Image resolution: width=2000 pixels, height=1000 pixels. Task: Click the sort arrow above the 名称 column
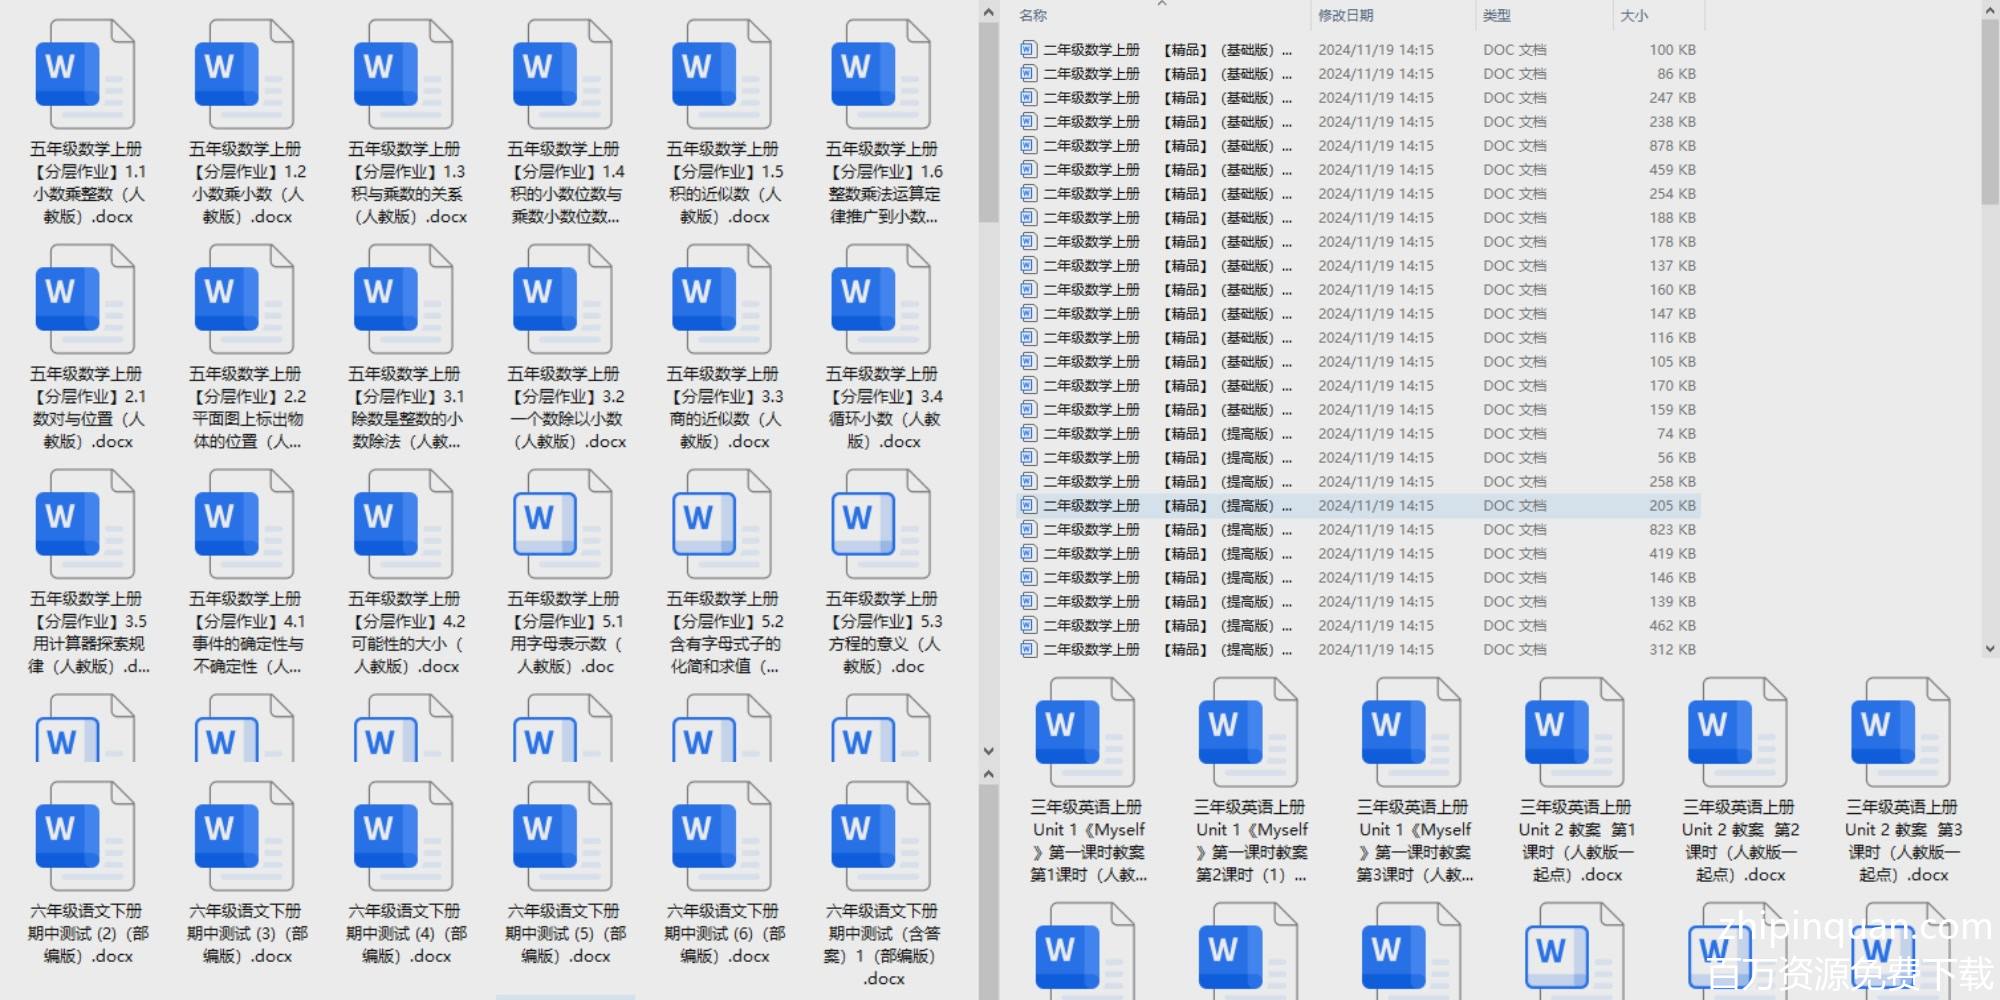[x=1162, y=5]
